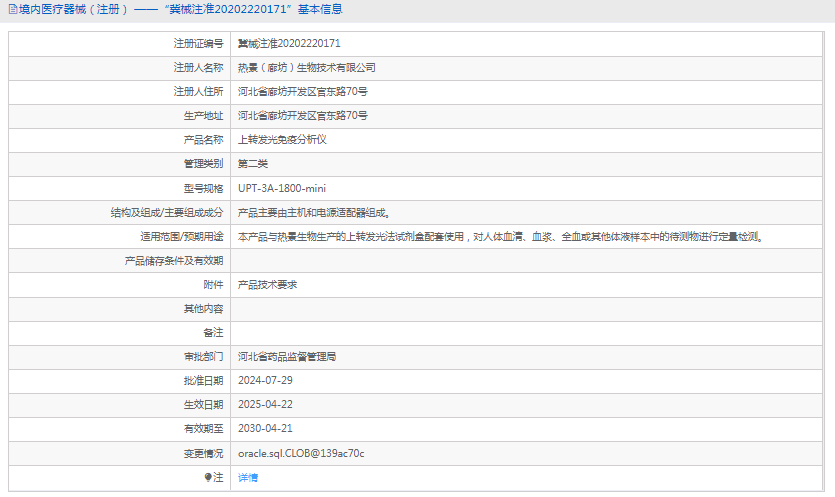
Task: Select product name 上转发光免疫分析仪
Action: tap(282, 140)
